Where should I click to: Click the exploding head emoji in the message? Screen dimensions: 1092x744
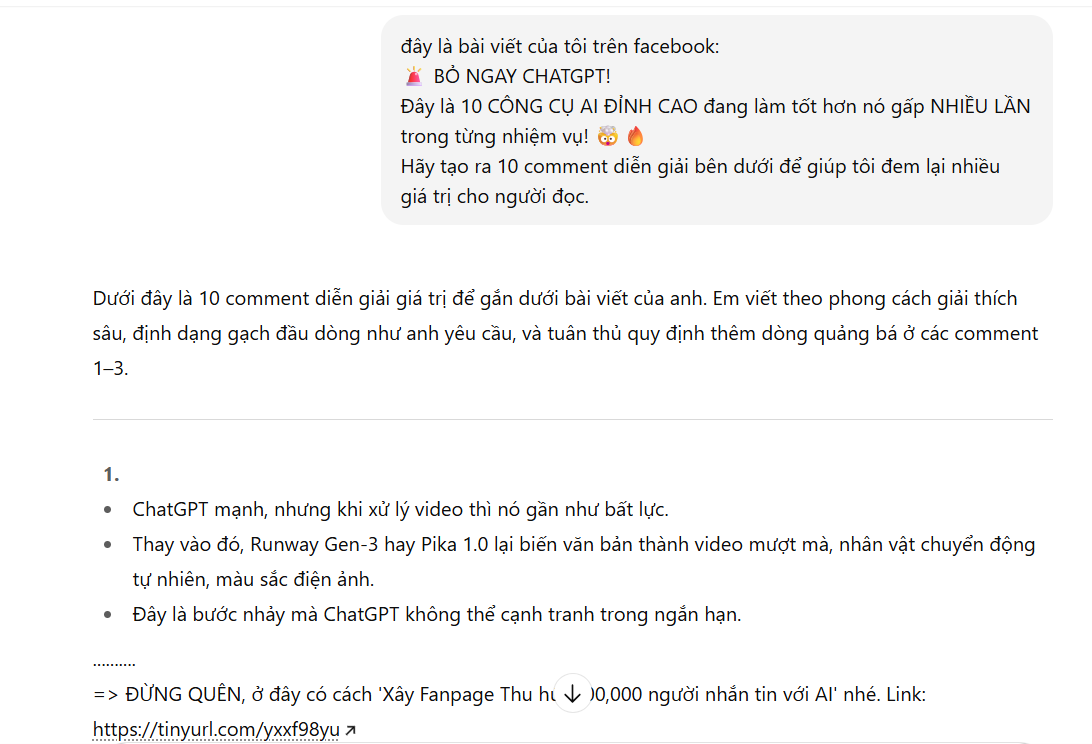tap(607, 136)
